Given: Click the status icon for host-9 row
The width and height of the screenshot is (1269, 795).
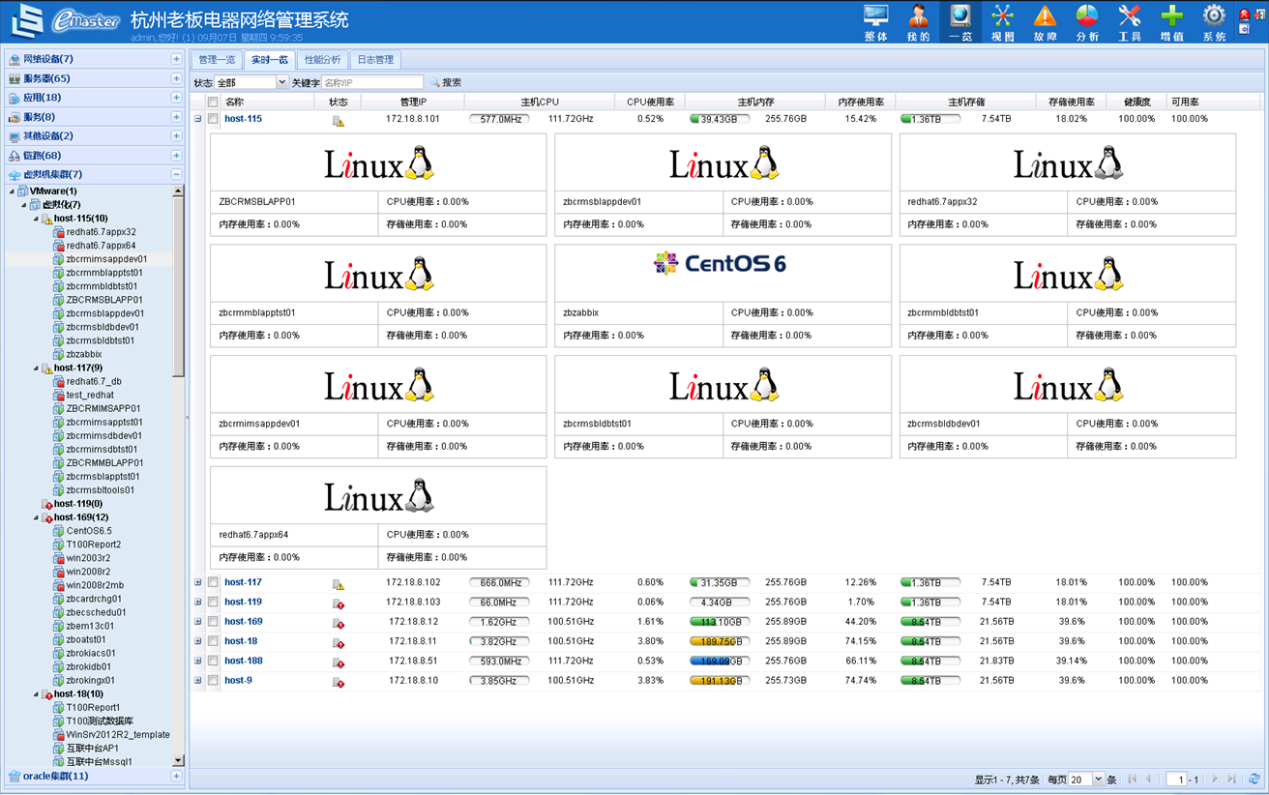Looking at the screenshot, I should 338,682.
